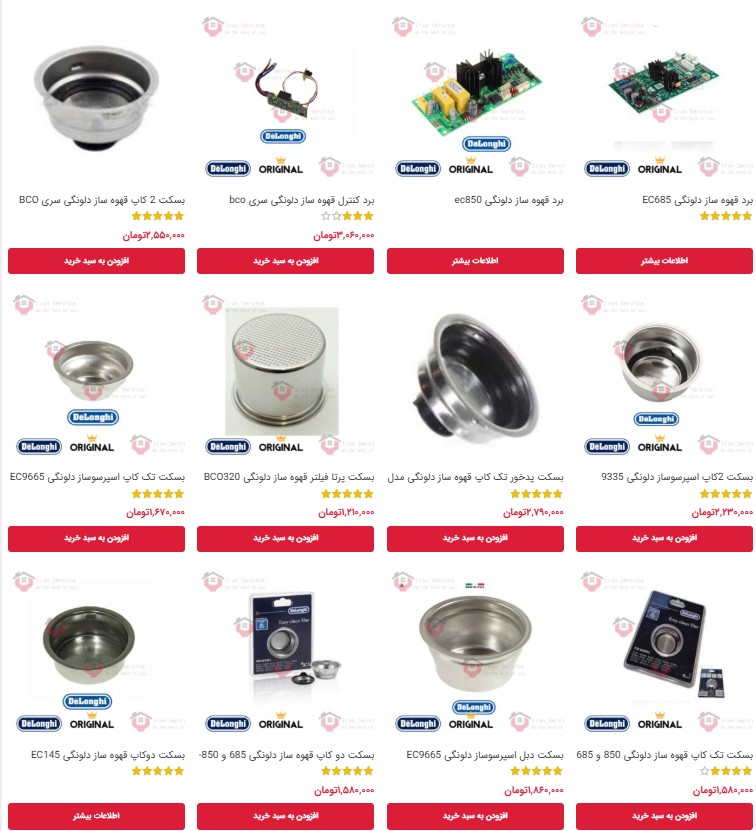Viewport: 756px width, 831px height.
Task: Click the 1,580,000 toman price of single-cup 685 basket
Action: coord(723,790)
